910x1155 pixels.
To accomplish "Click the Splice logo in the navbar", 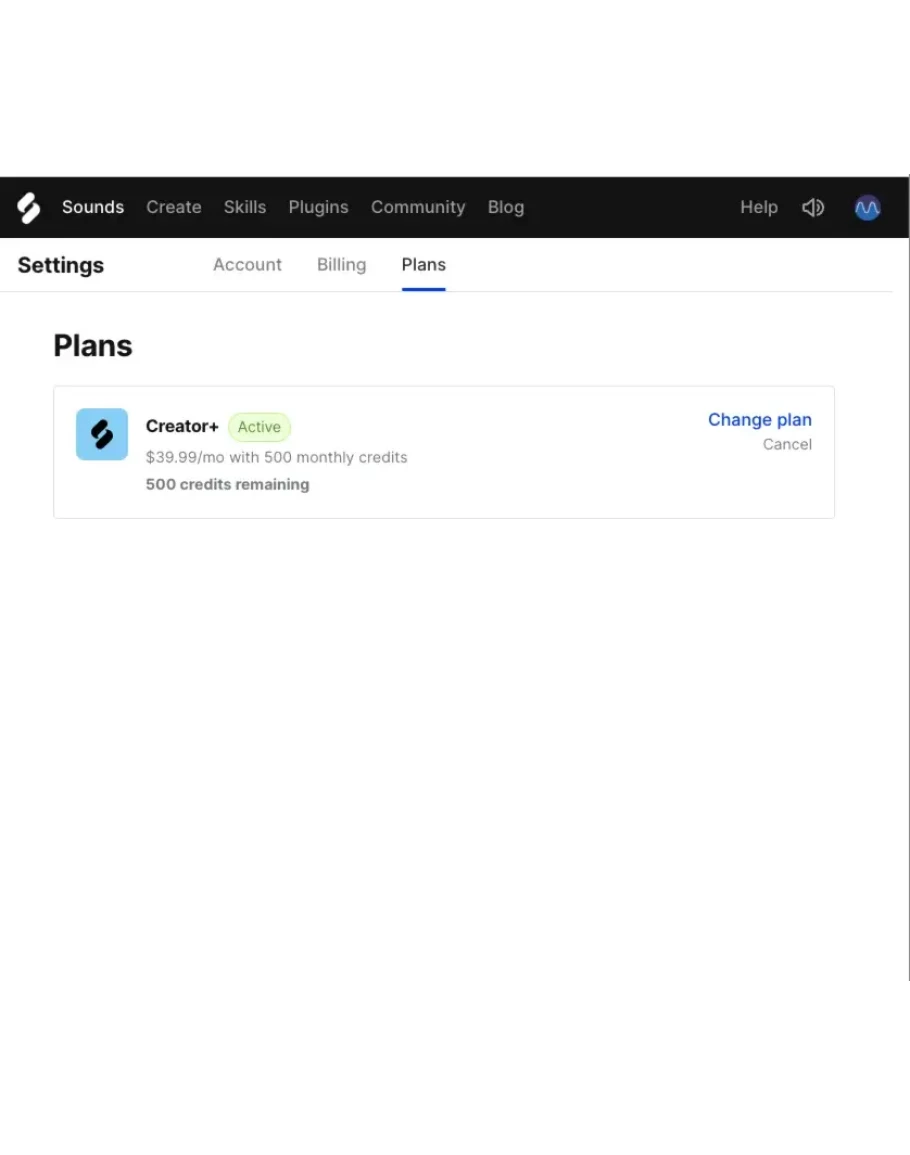I will [29, 208].
